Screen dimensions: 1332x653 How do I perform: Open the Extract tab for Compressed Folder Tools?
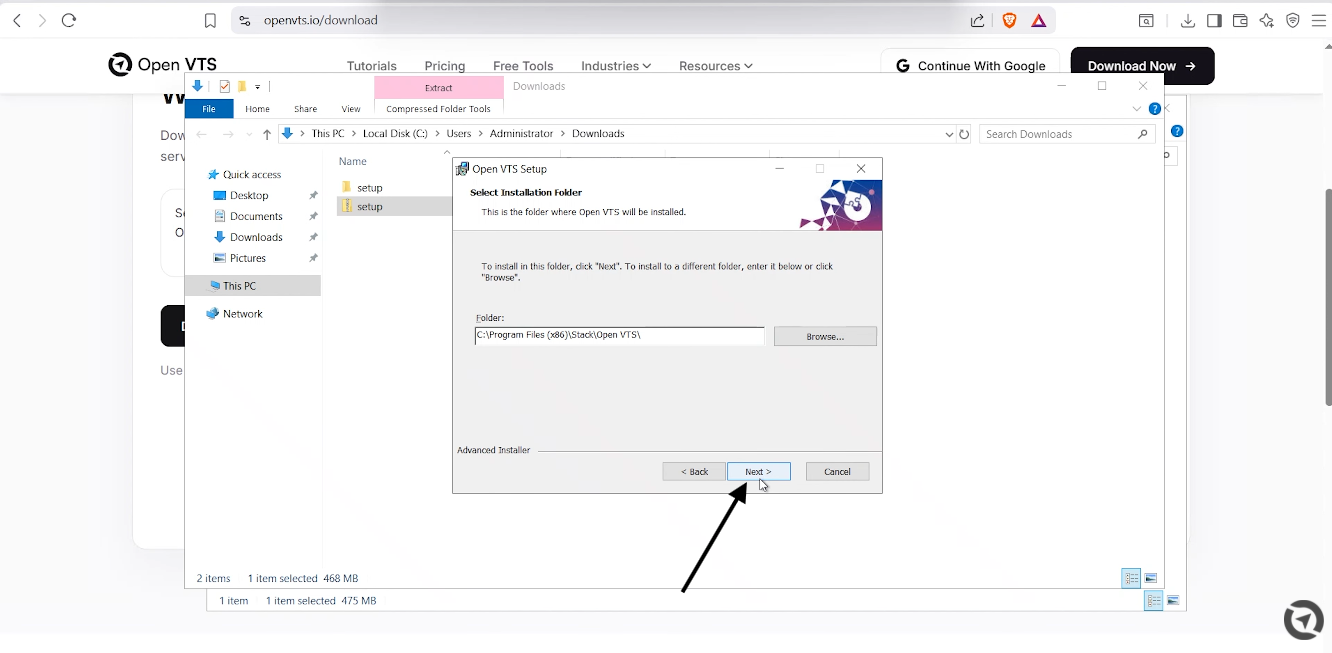click(439, 88)
